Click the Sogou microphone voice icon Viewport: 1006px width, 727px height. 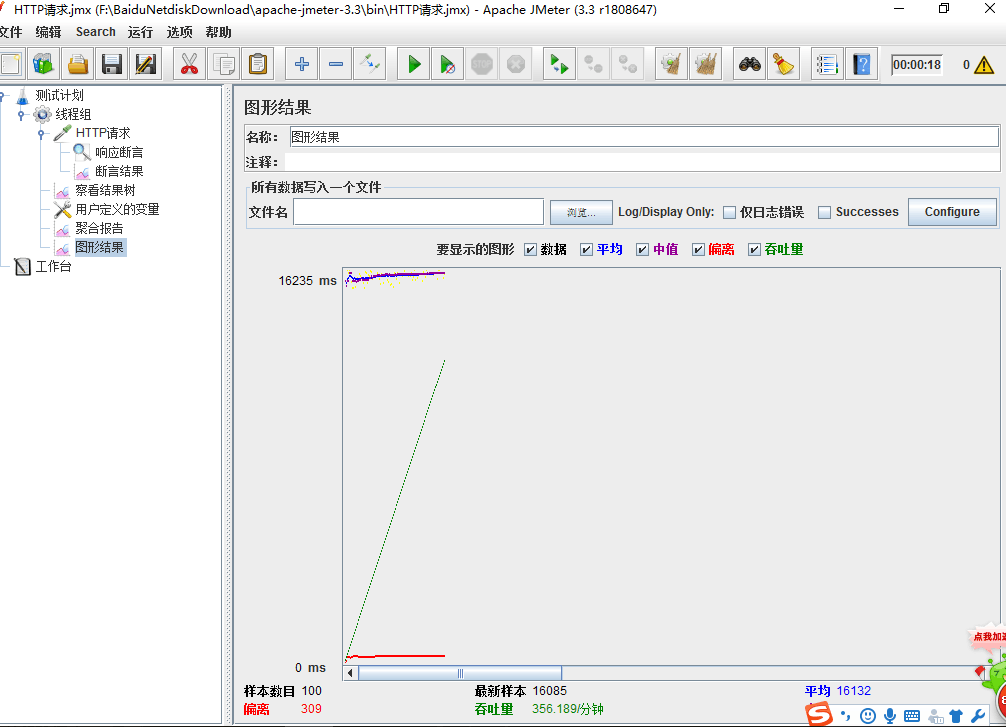890,715
